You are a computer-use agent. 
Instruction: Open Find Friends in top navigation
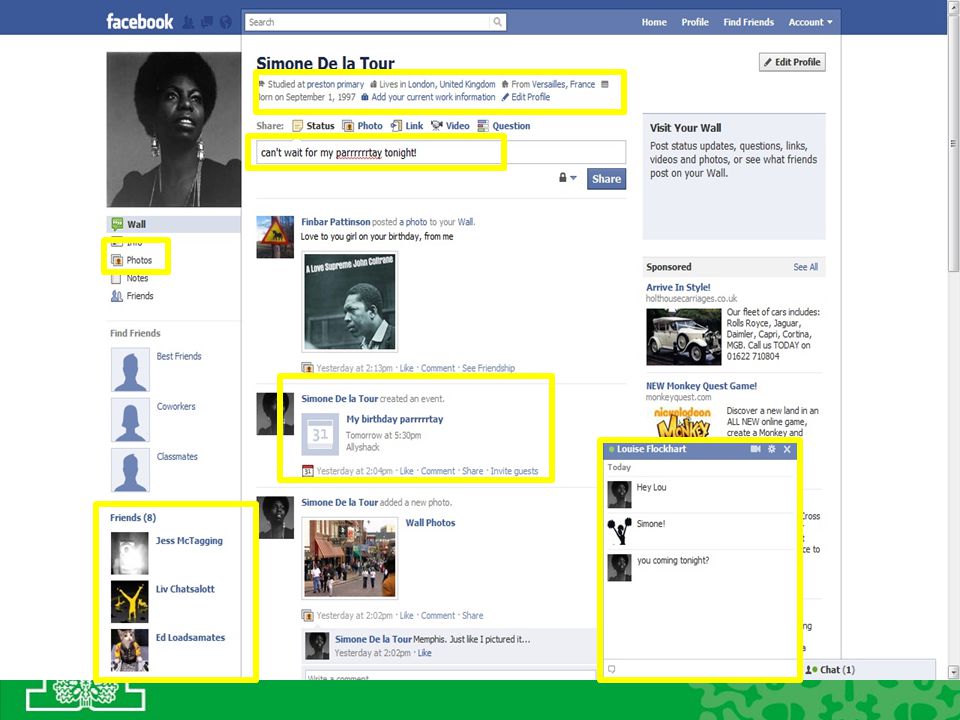click(748, 22)
